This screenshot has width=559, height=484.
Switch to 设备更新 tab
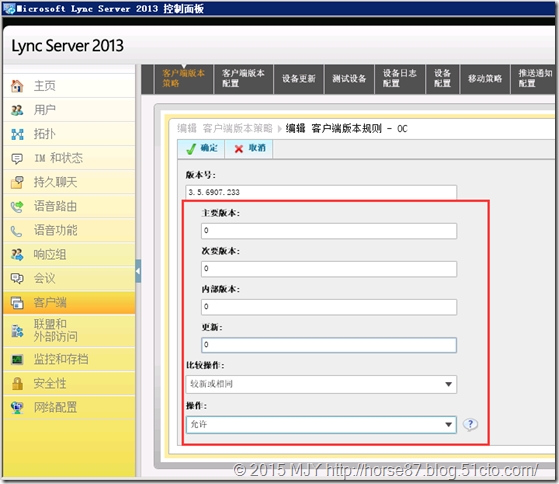coord(299,78)
